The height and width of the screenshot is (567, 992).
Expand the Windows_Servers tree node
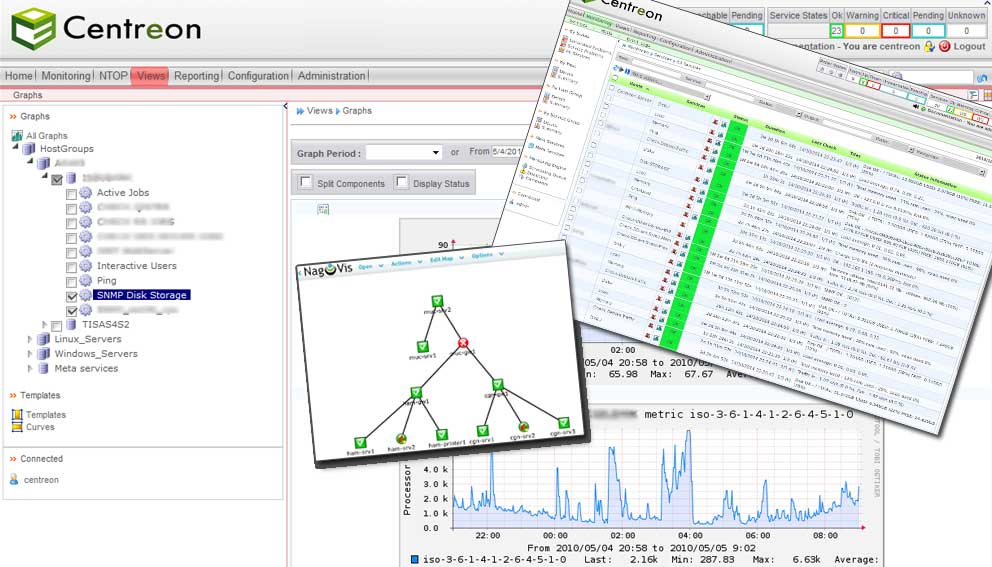[29, 354]
